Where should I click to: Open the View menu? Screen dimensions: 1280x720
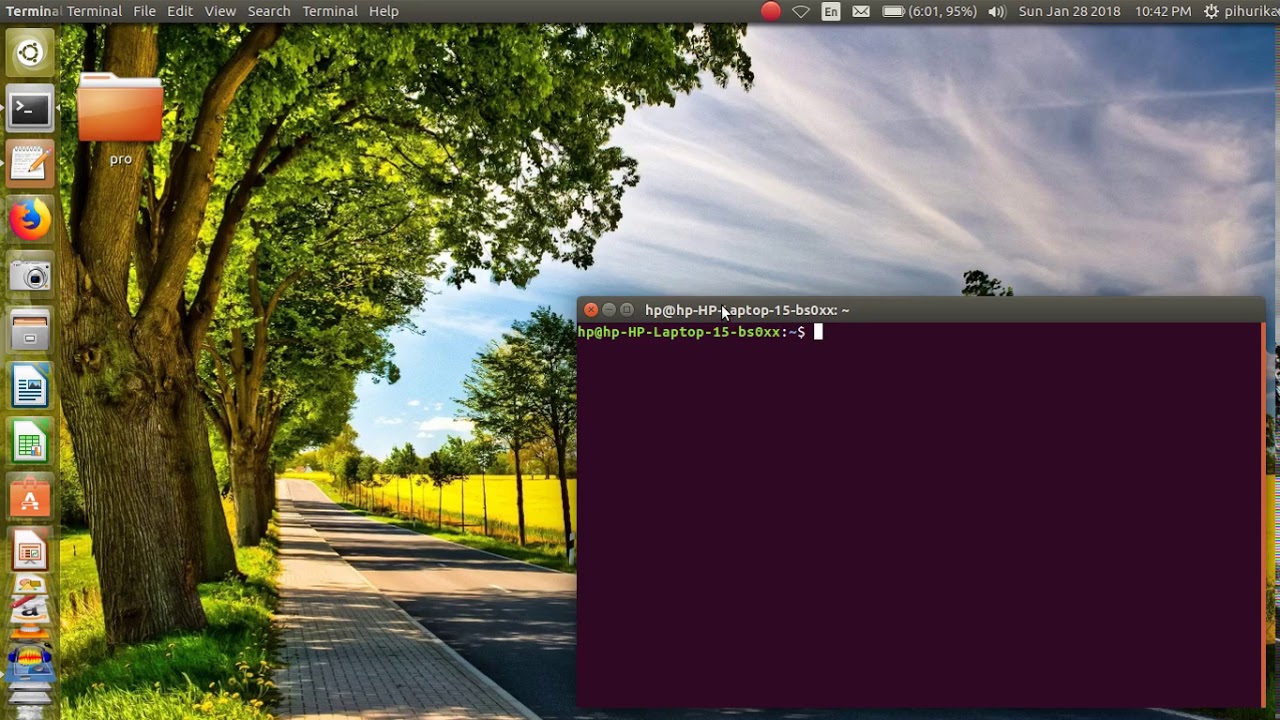coord(220,11)
